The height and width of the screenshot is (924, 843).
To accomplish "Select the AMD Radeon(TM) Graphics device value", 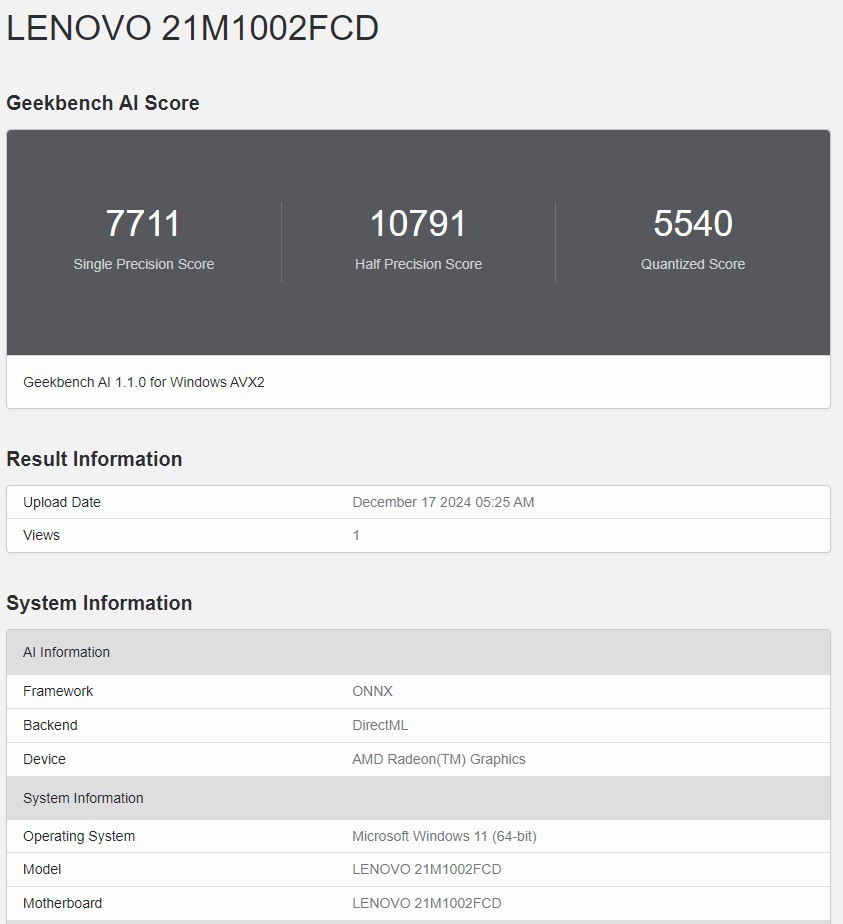I will 438,759.
